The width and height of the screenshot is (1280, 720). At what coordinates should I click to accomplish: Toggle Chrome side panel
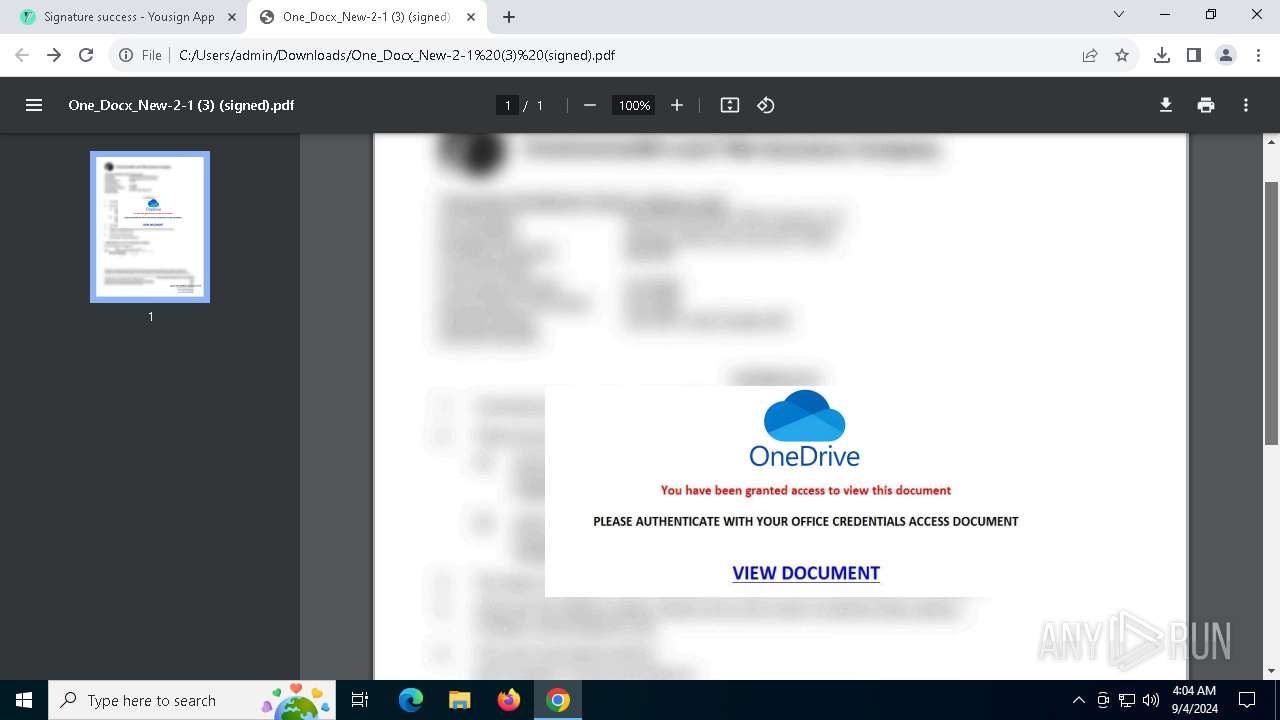click(1194, 55)
